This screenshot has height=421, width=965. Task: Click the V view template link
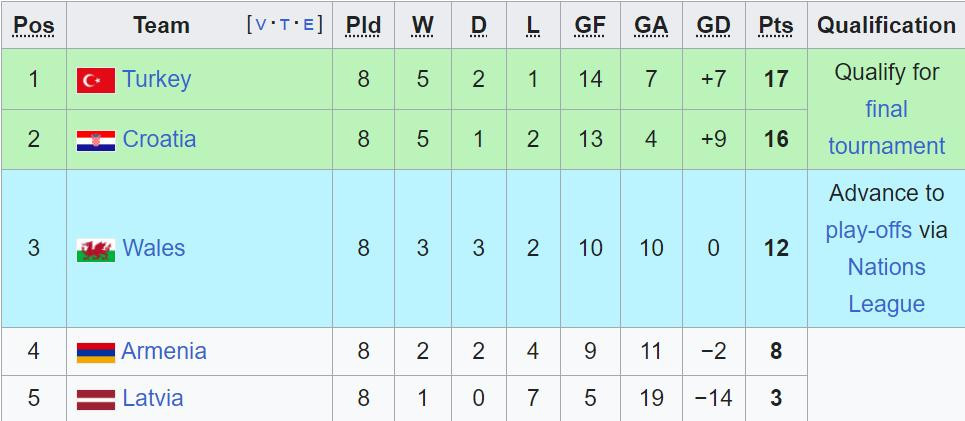click(261, 25)
